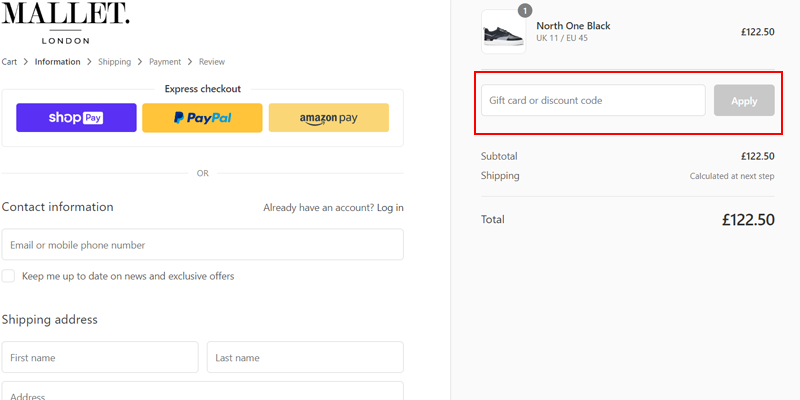
Task: Click the large Total £122.50 amount
Action: (x=748, y=219)
